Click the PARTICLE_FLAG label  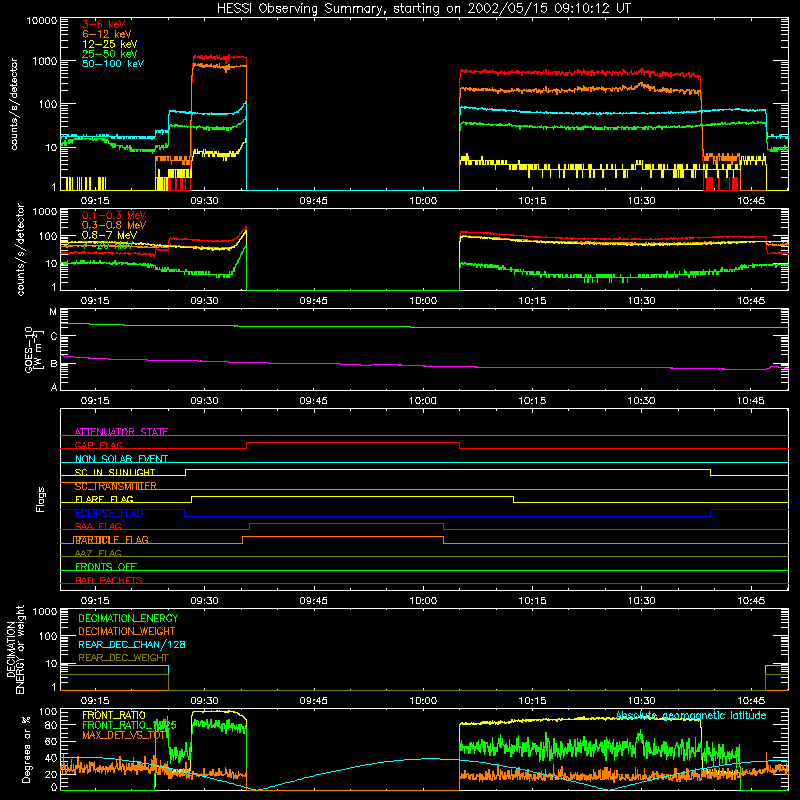pyautogui.click(x=111, y=540)
